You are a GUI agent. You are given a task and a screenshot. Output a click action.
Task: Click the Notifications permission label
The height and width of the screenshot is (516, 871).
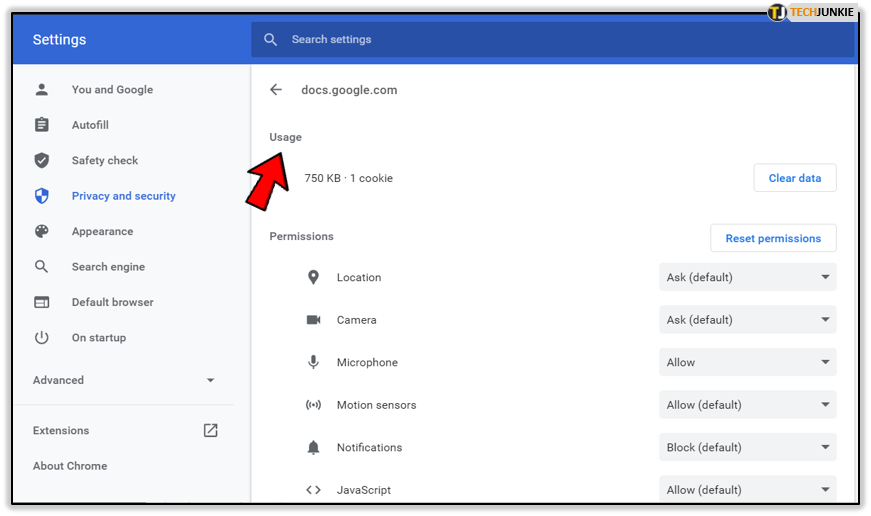pos(369,447)
